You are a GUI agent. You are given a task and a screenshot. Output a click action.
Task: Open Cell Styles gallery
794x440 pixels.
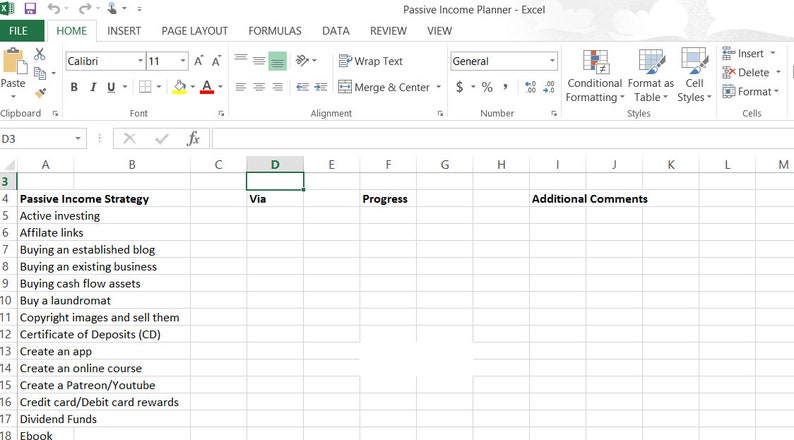click(x=694, y=76)
